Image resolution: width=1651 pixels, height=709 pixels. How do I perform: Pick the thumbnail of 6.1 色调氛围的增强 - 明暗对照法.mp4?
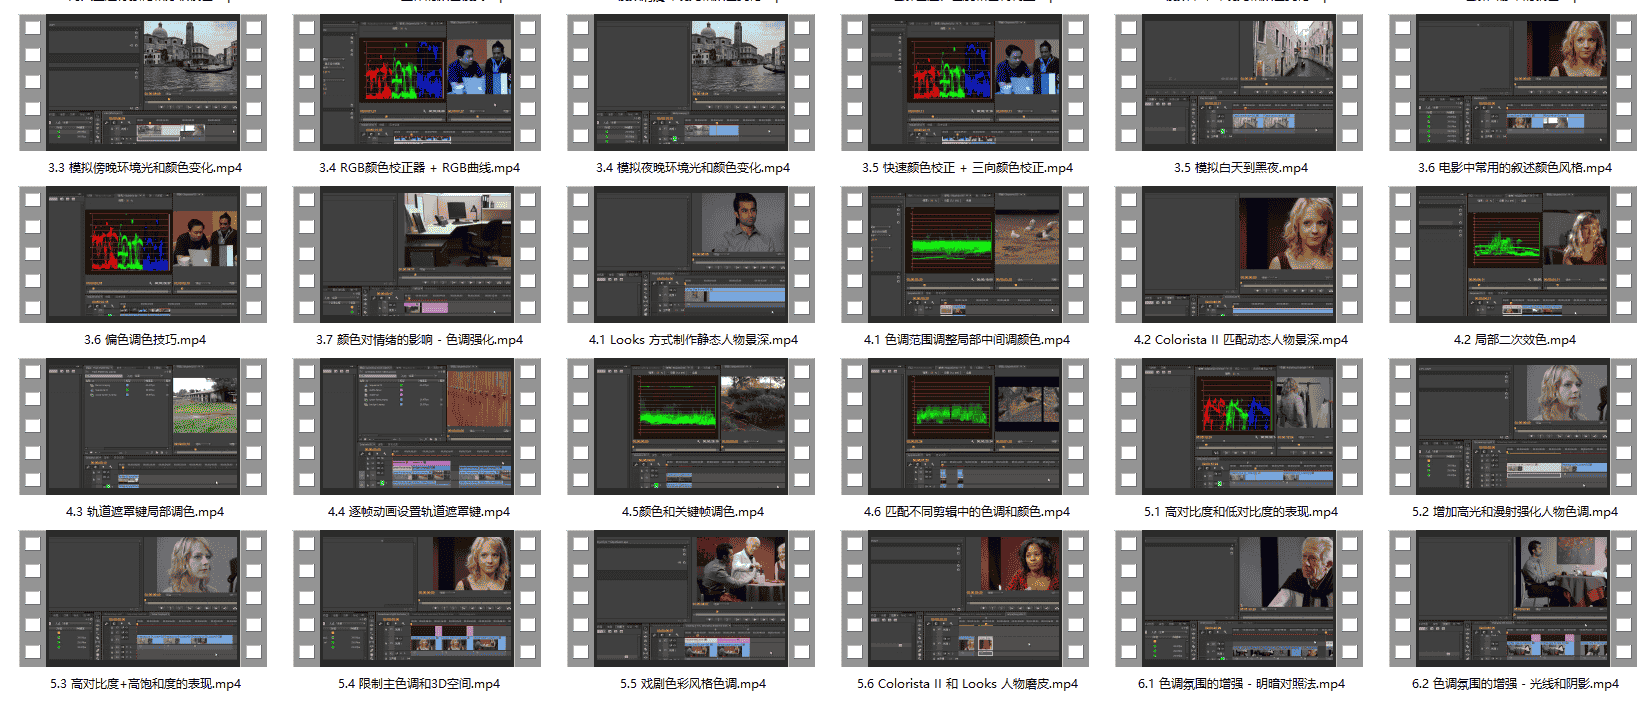pyautogui.click(x=1239, y=599)
